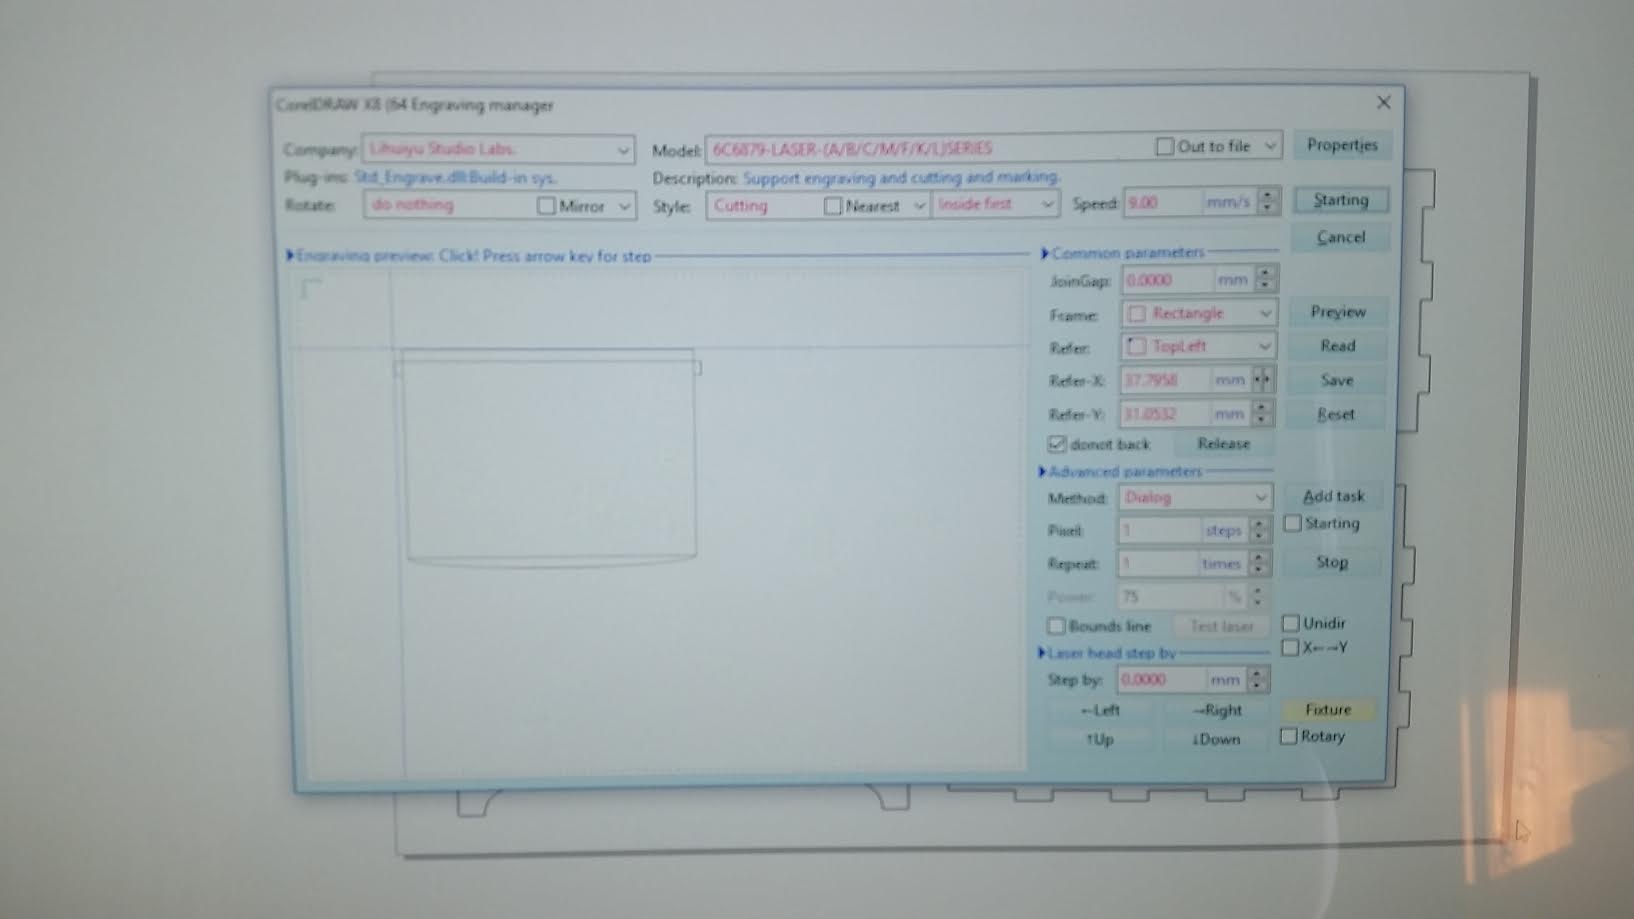
Task: Adjust the Repeat times spinner
Action: [x=1260, y=564]
